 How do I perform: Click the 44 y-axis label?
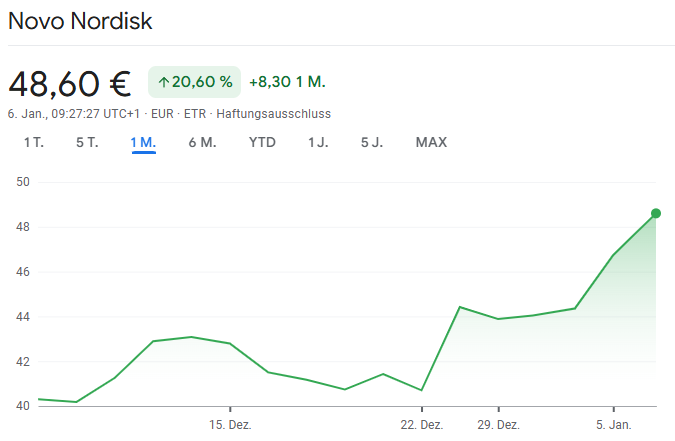tap(23, 317)
